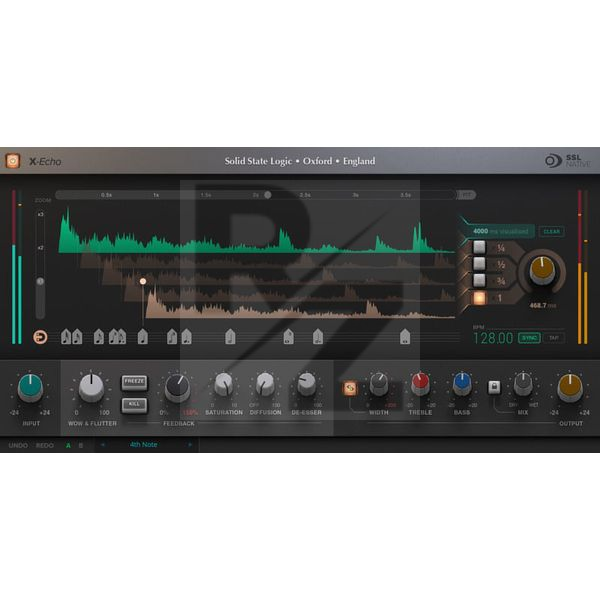Click the TAP tempo button
600x600 pixels.
coord(554,338)
